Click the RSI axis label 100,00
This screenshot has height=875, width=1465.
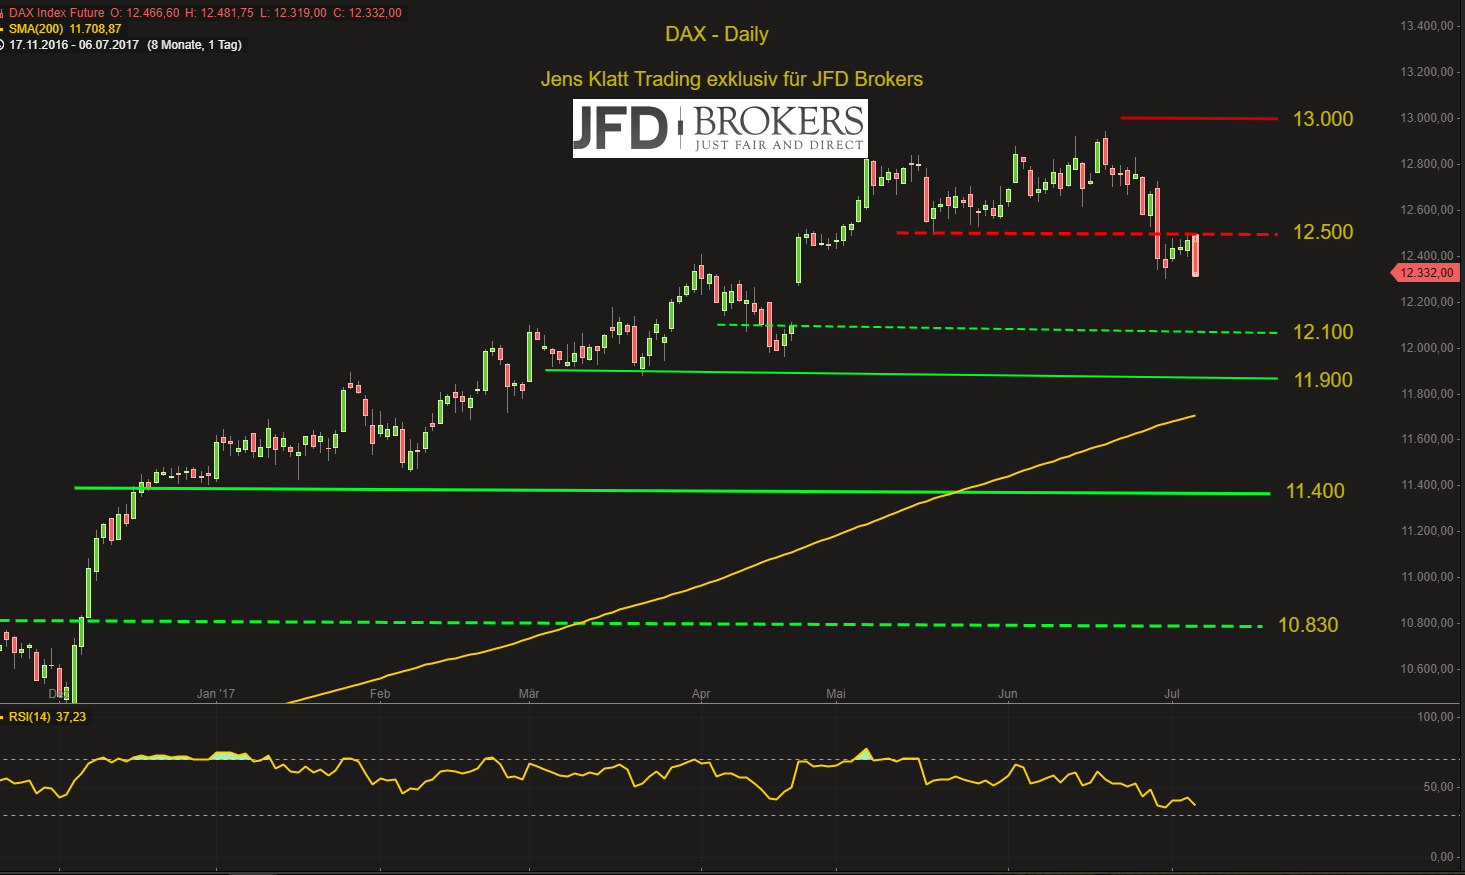coord(1436,717)
